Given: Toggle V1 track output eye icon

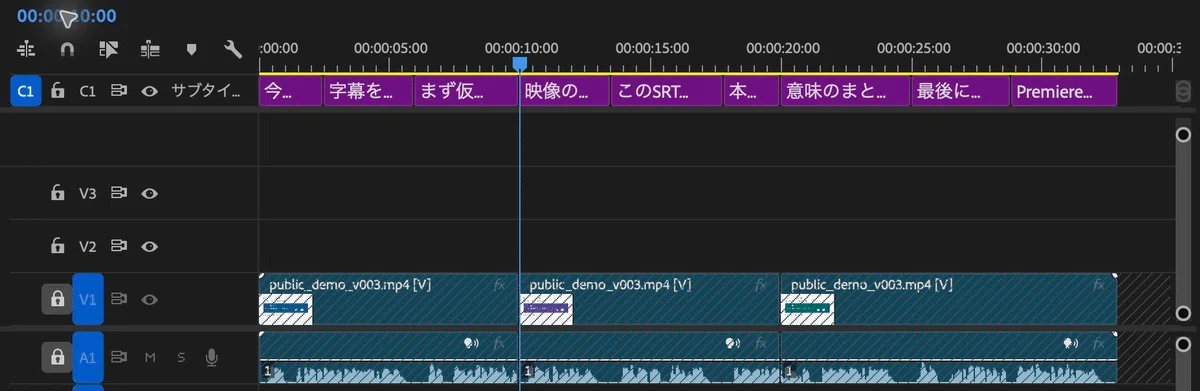Looking at the screenshot, I should pyautogui.click(x=150, y=299).
